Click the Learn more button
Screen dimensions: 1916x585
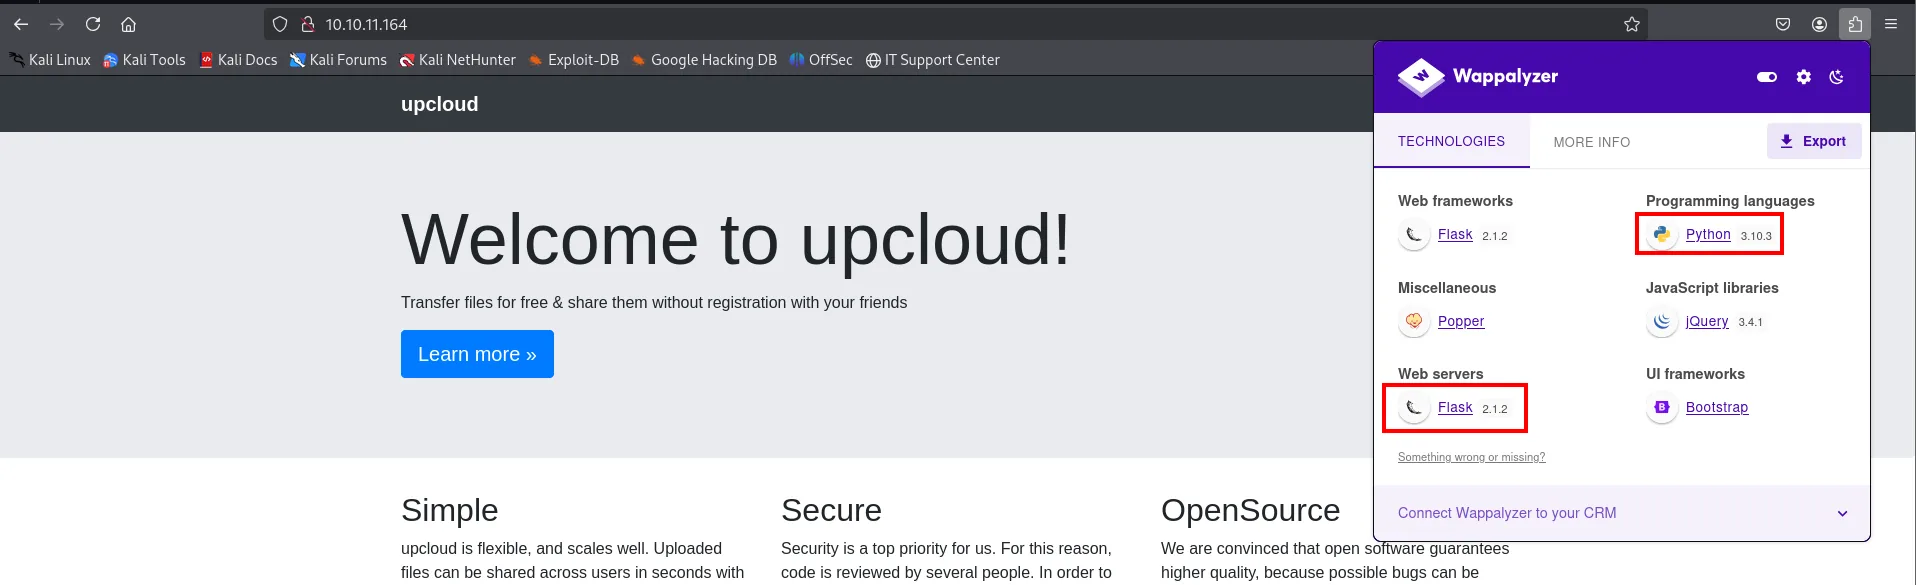(477, 354)
